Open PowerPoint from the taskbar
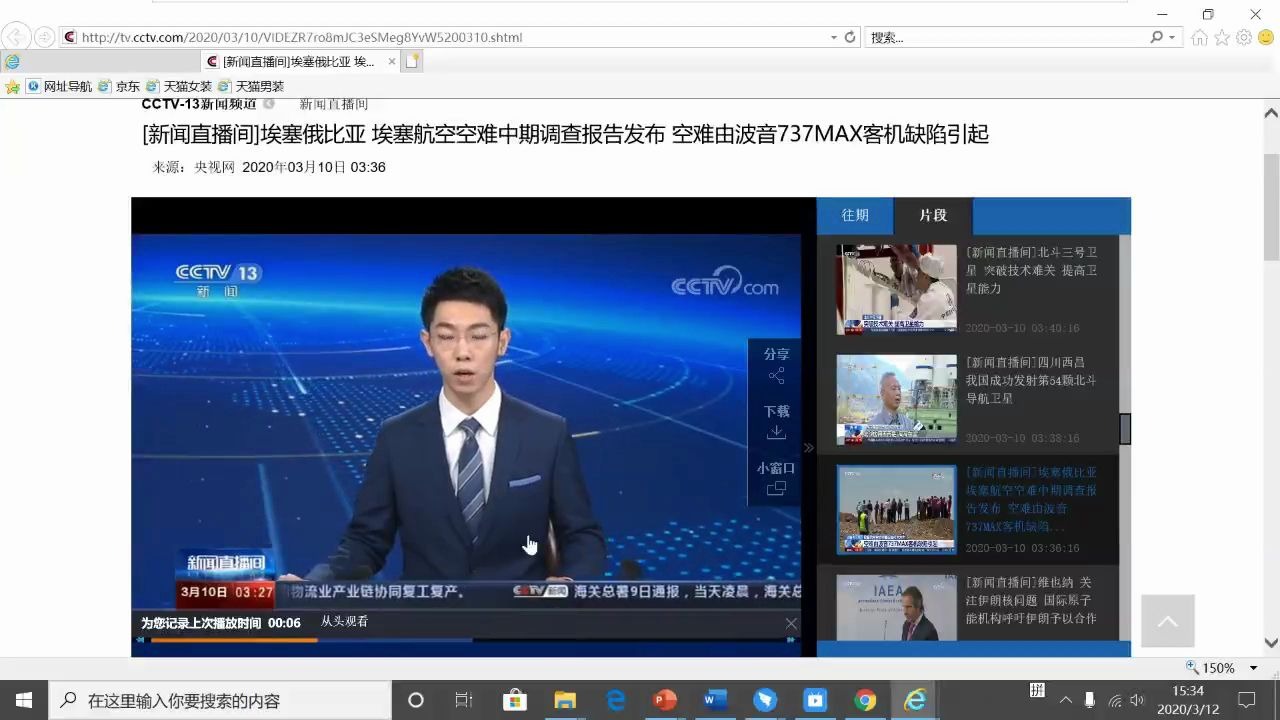 click(665, 700)
